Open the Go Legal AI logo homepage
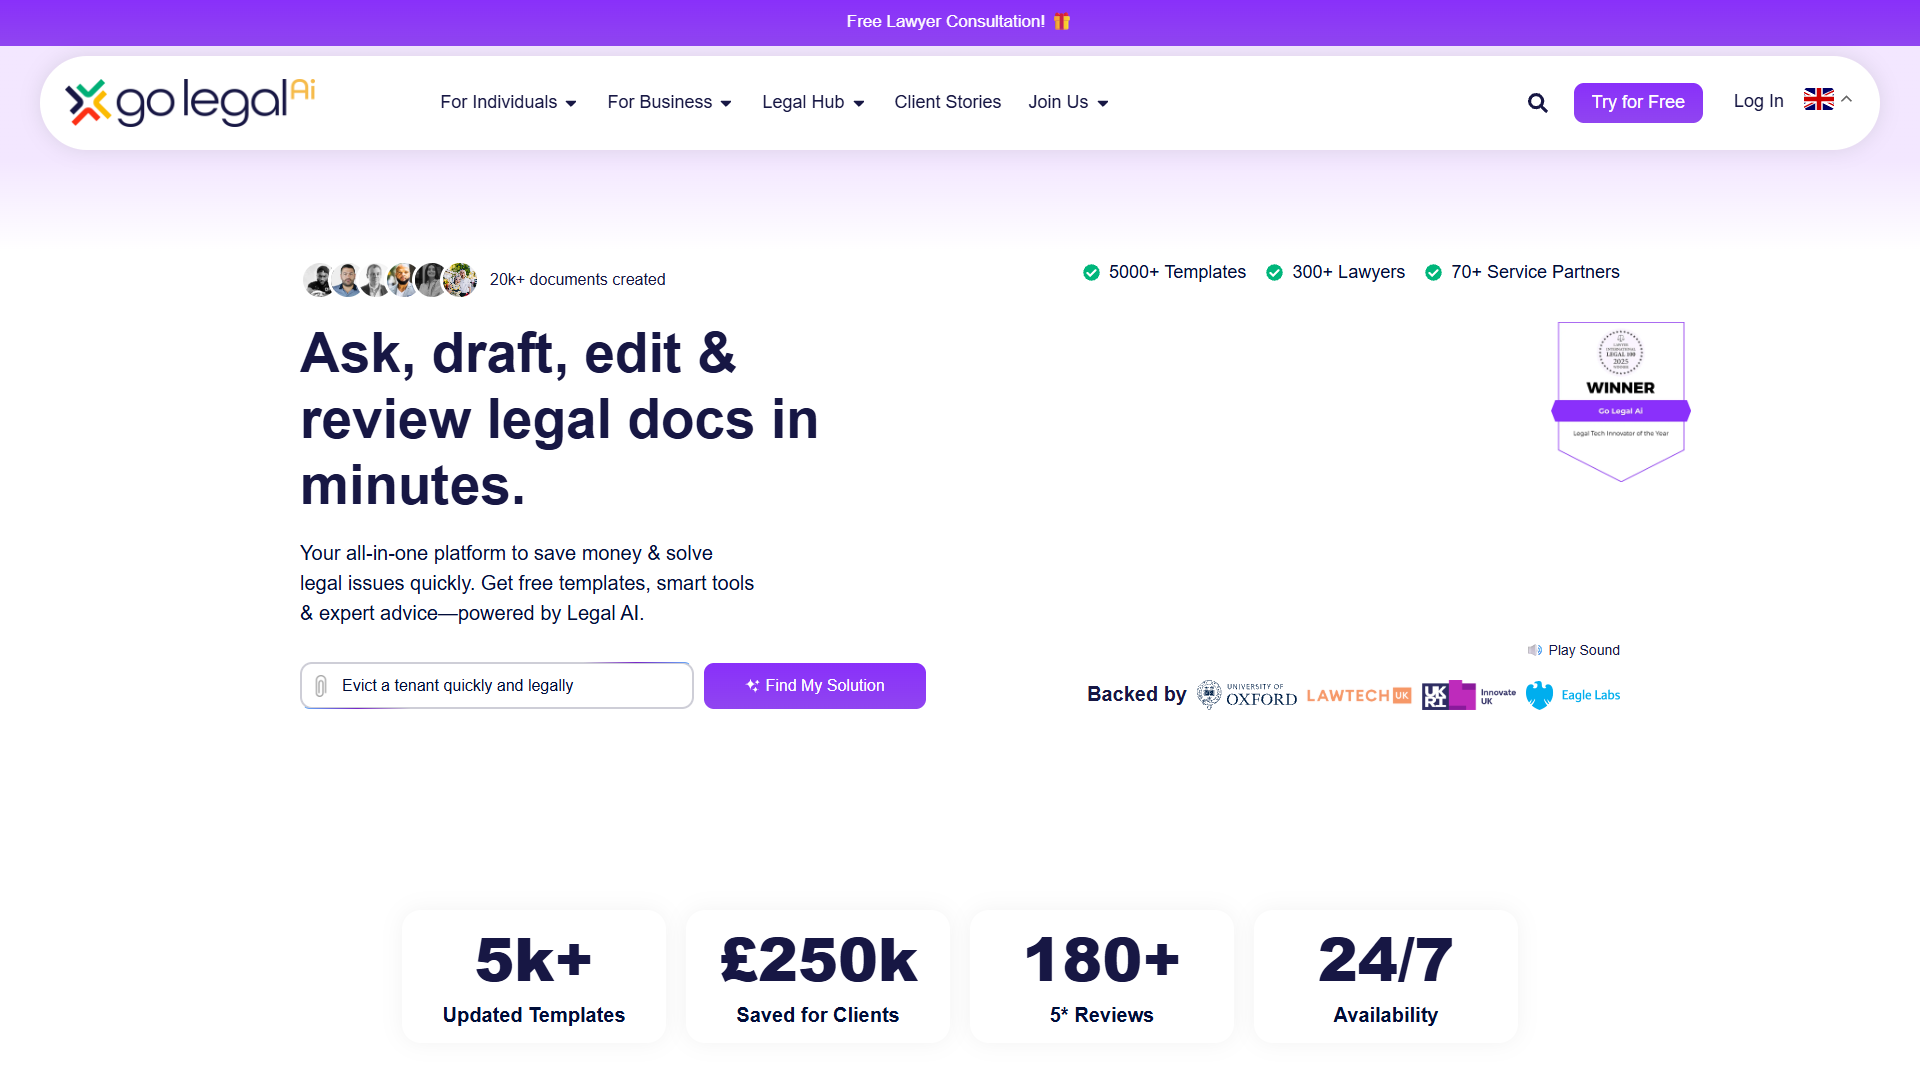 coord(190,102)
